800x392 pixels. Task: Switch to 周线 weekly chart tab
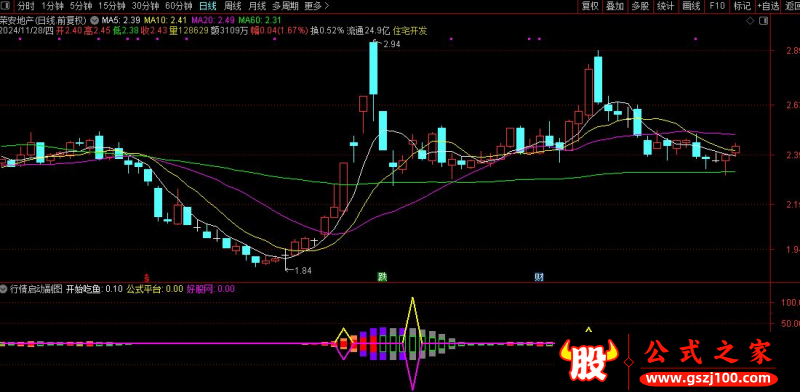232,6
